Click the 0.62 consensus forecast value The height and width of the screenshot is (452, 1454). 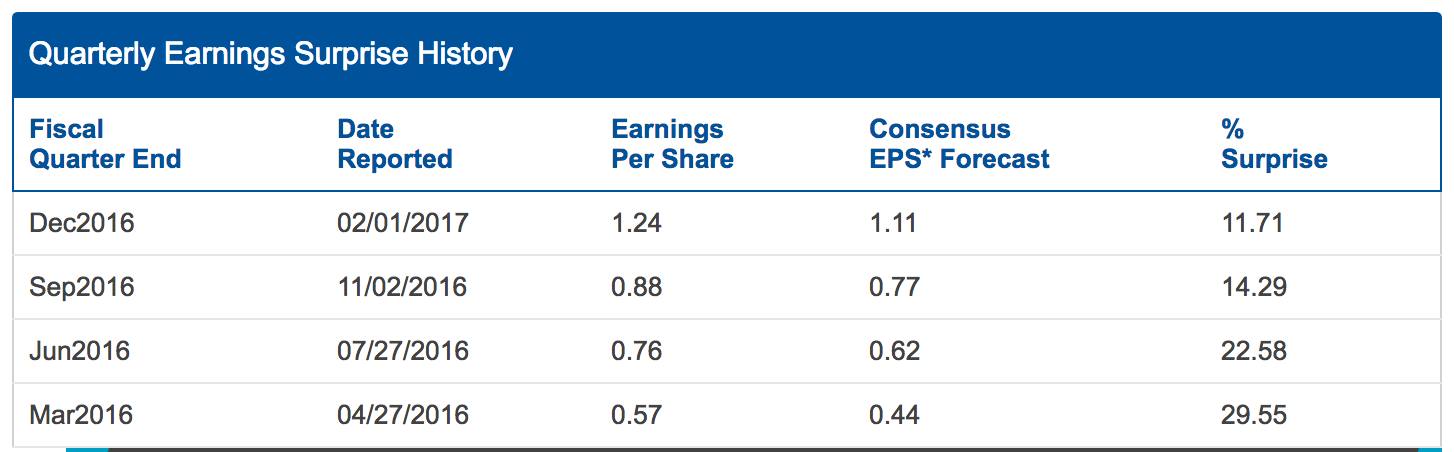tap(894, 351)
